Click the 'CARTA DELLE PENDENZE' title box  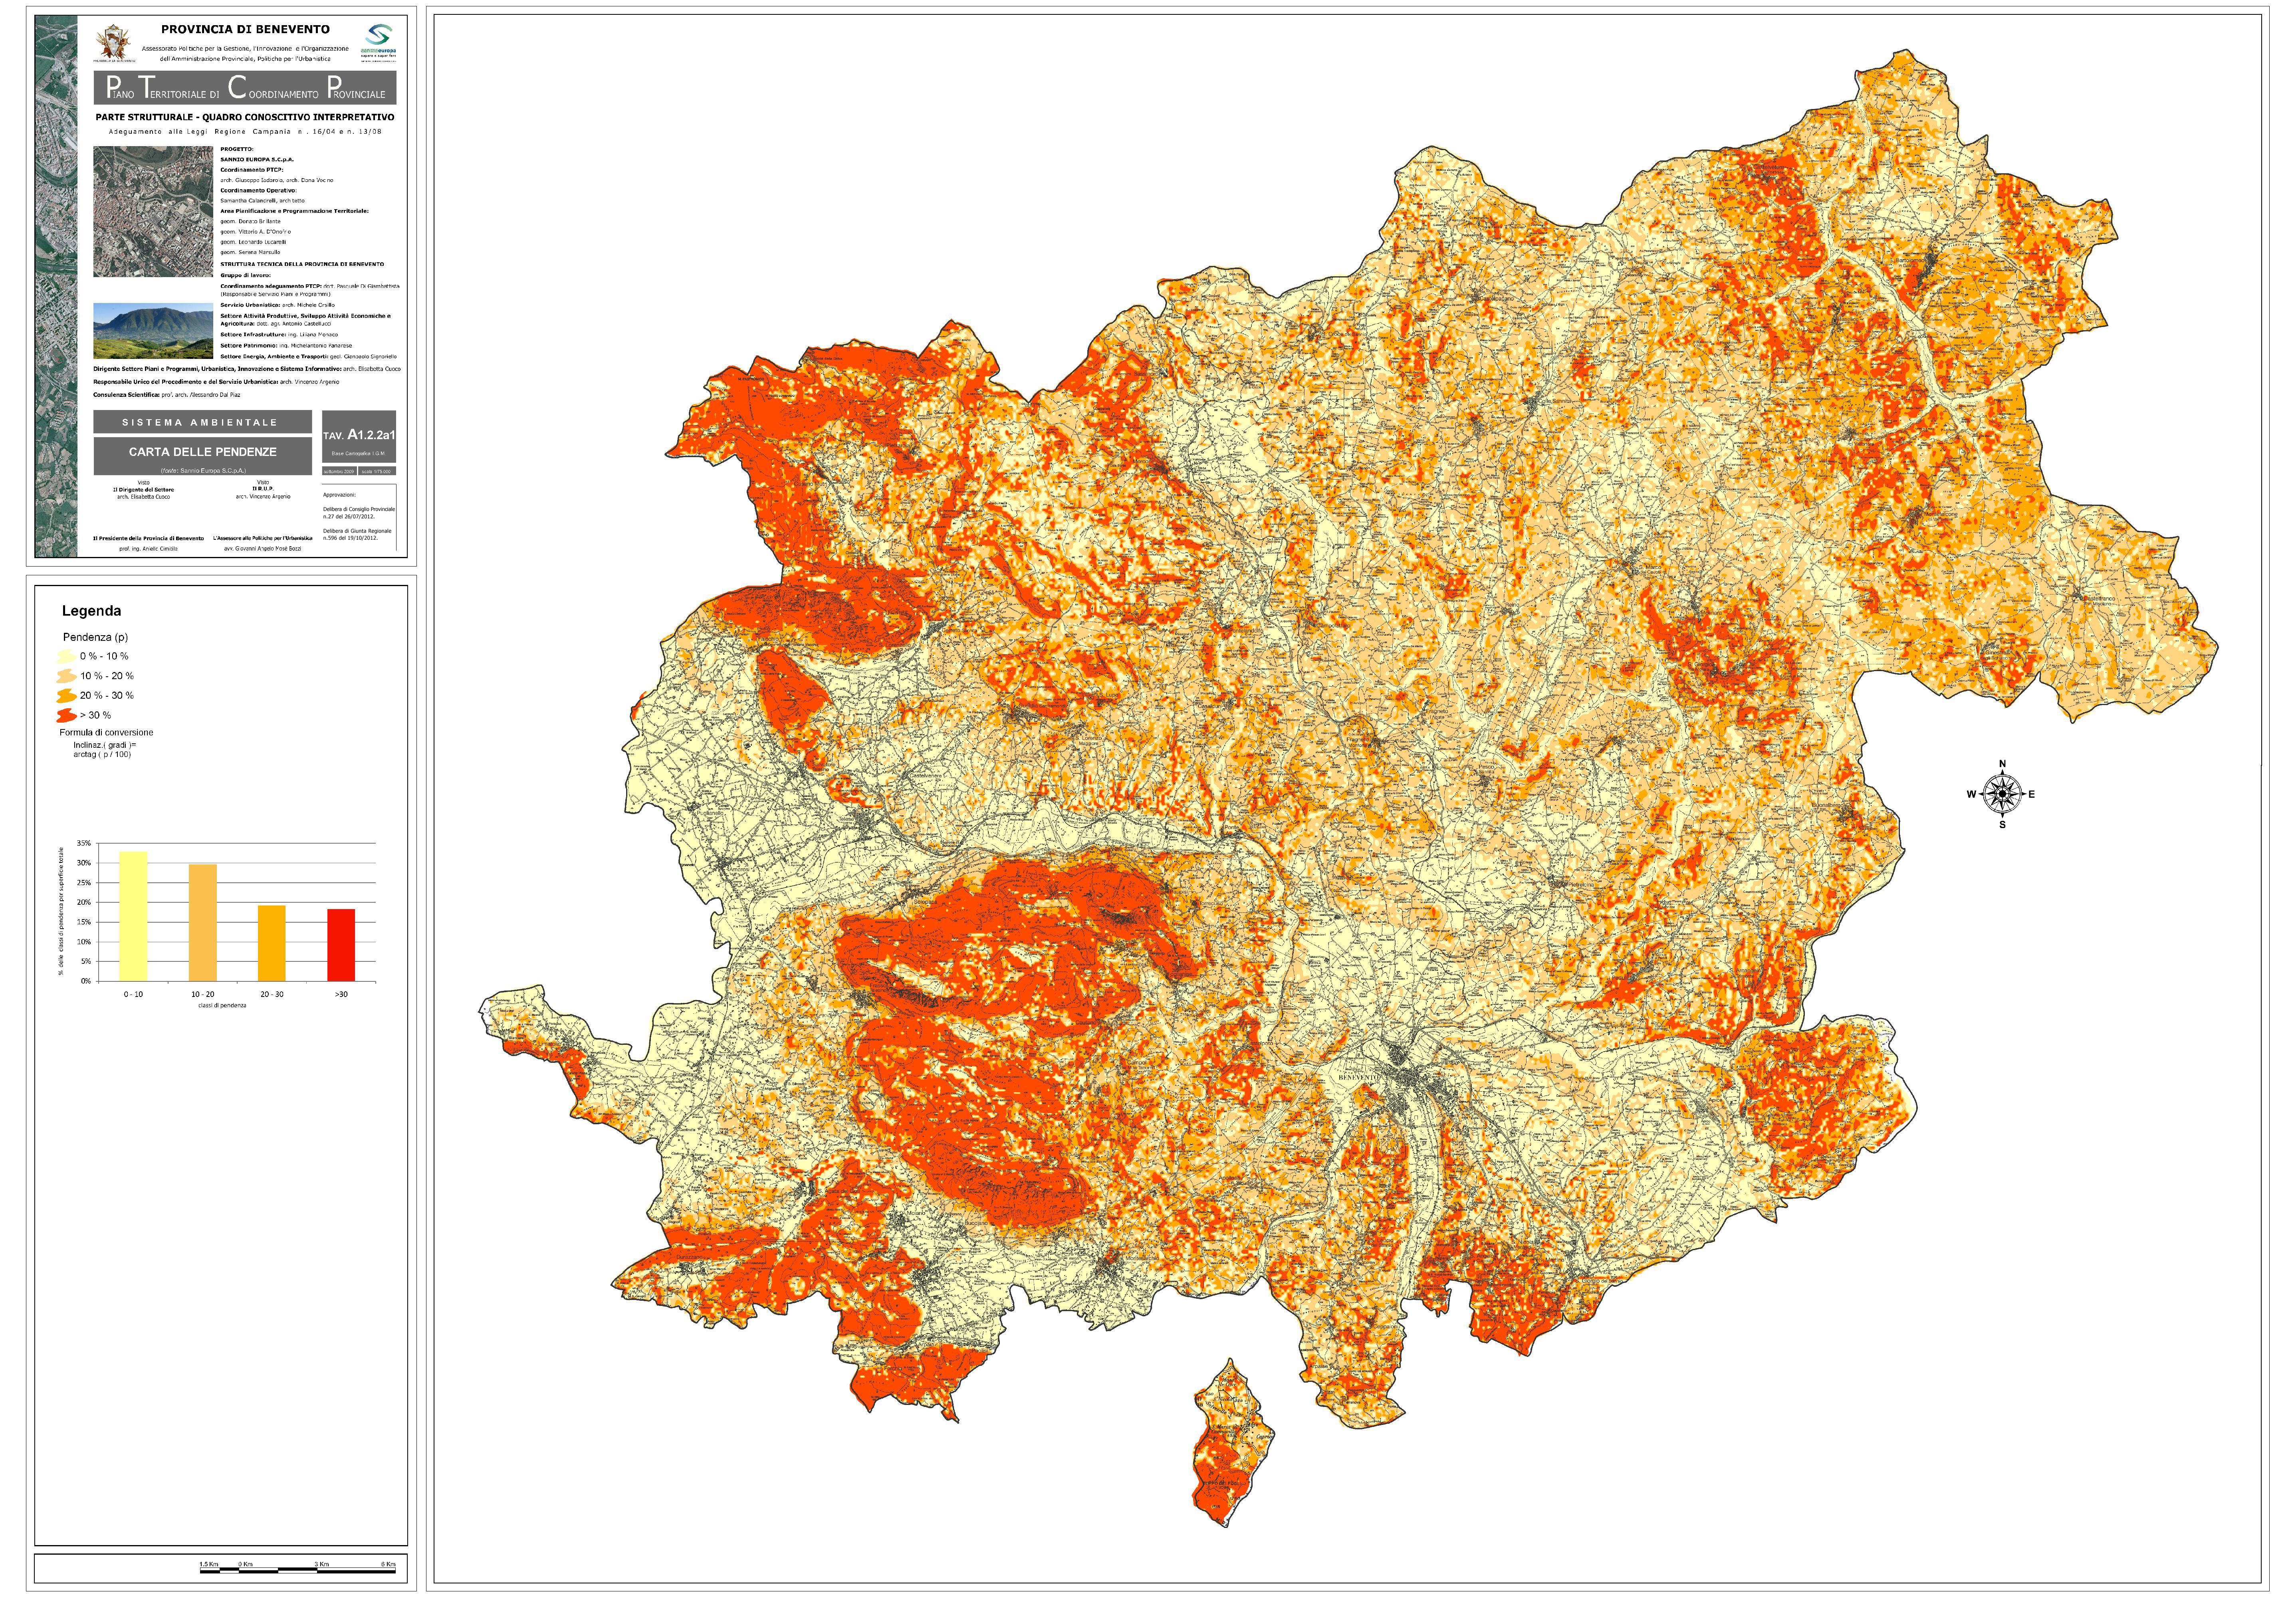click(203, 456)
